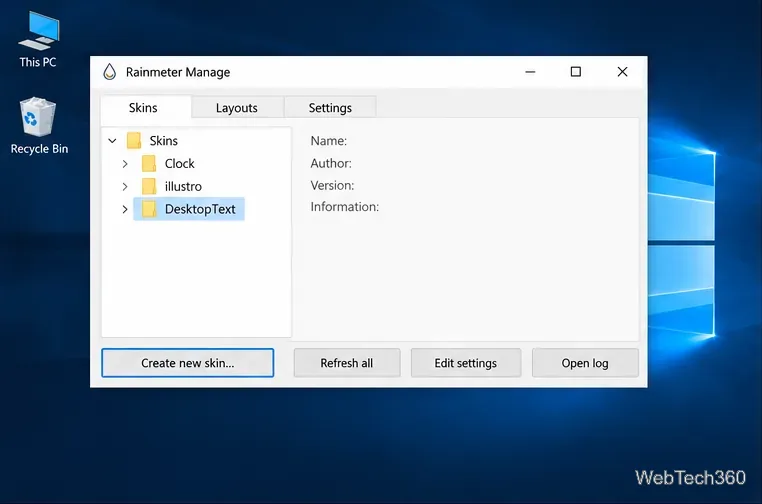762x504 pixels.
Task: Click the Rainmeter Manage title text
Action: [x=178, y=72]
